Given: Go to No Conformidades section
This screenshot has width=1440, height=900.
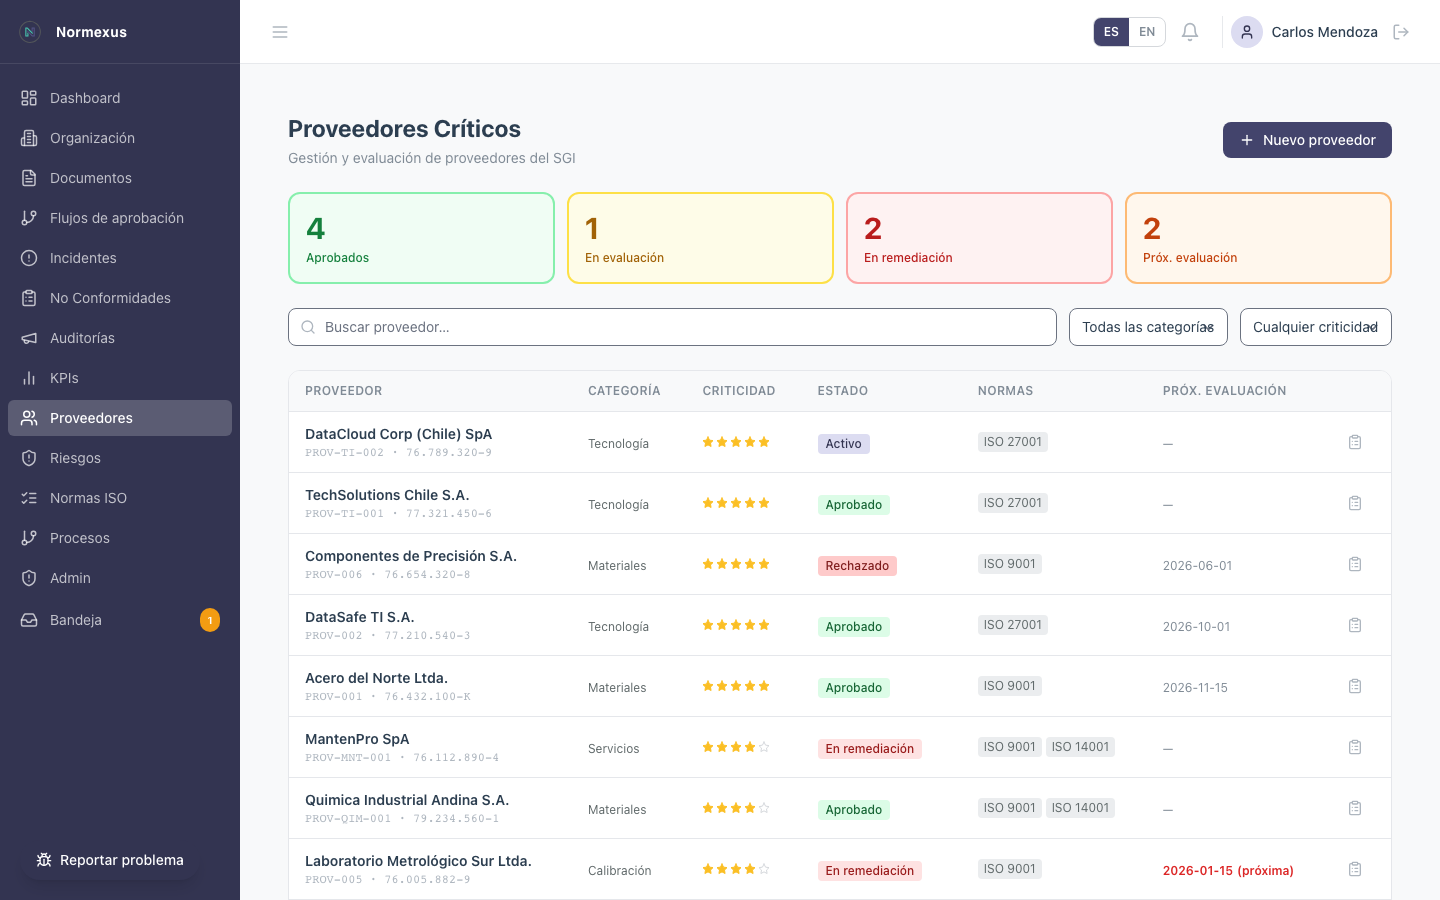Looking at the screenshot, I should click(x=110, y=298).
